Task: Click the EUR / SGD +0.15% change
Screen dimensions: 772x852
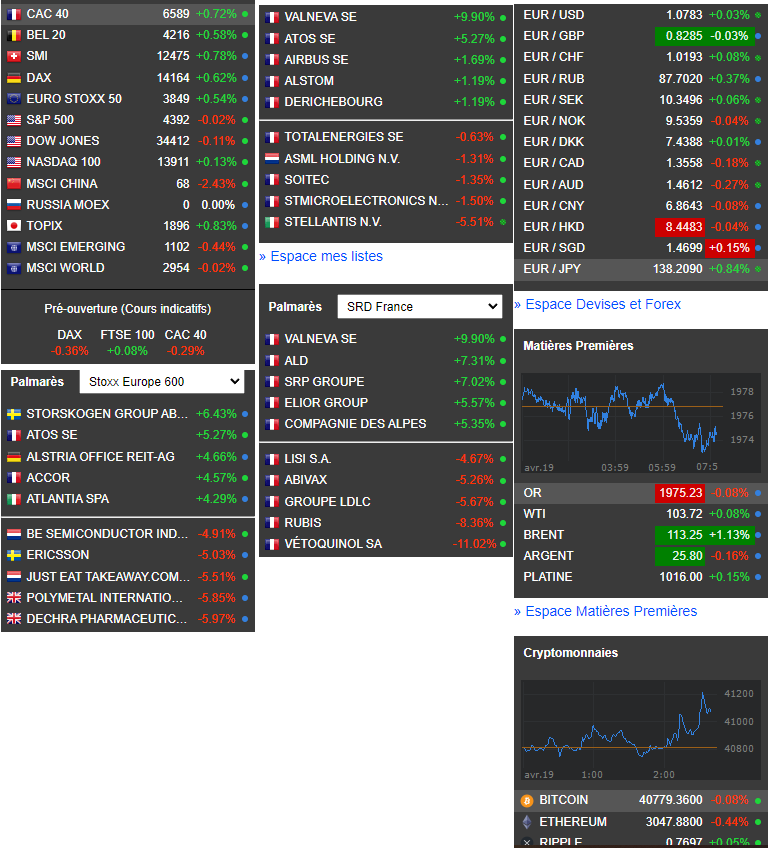Action: (x=730, y=248)
